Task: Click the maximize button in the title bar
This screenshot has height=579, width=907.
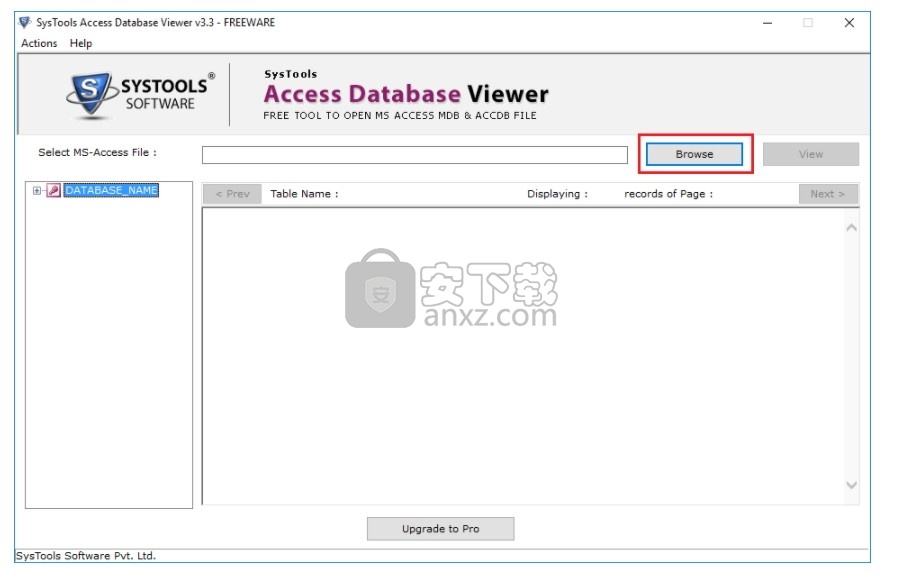Action: (808, 23)
